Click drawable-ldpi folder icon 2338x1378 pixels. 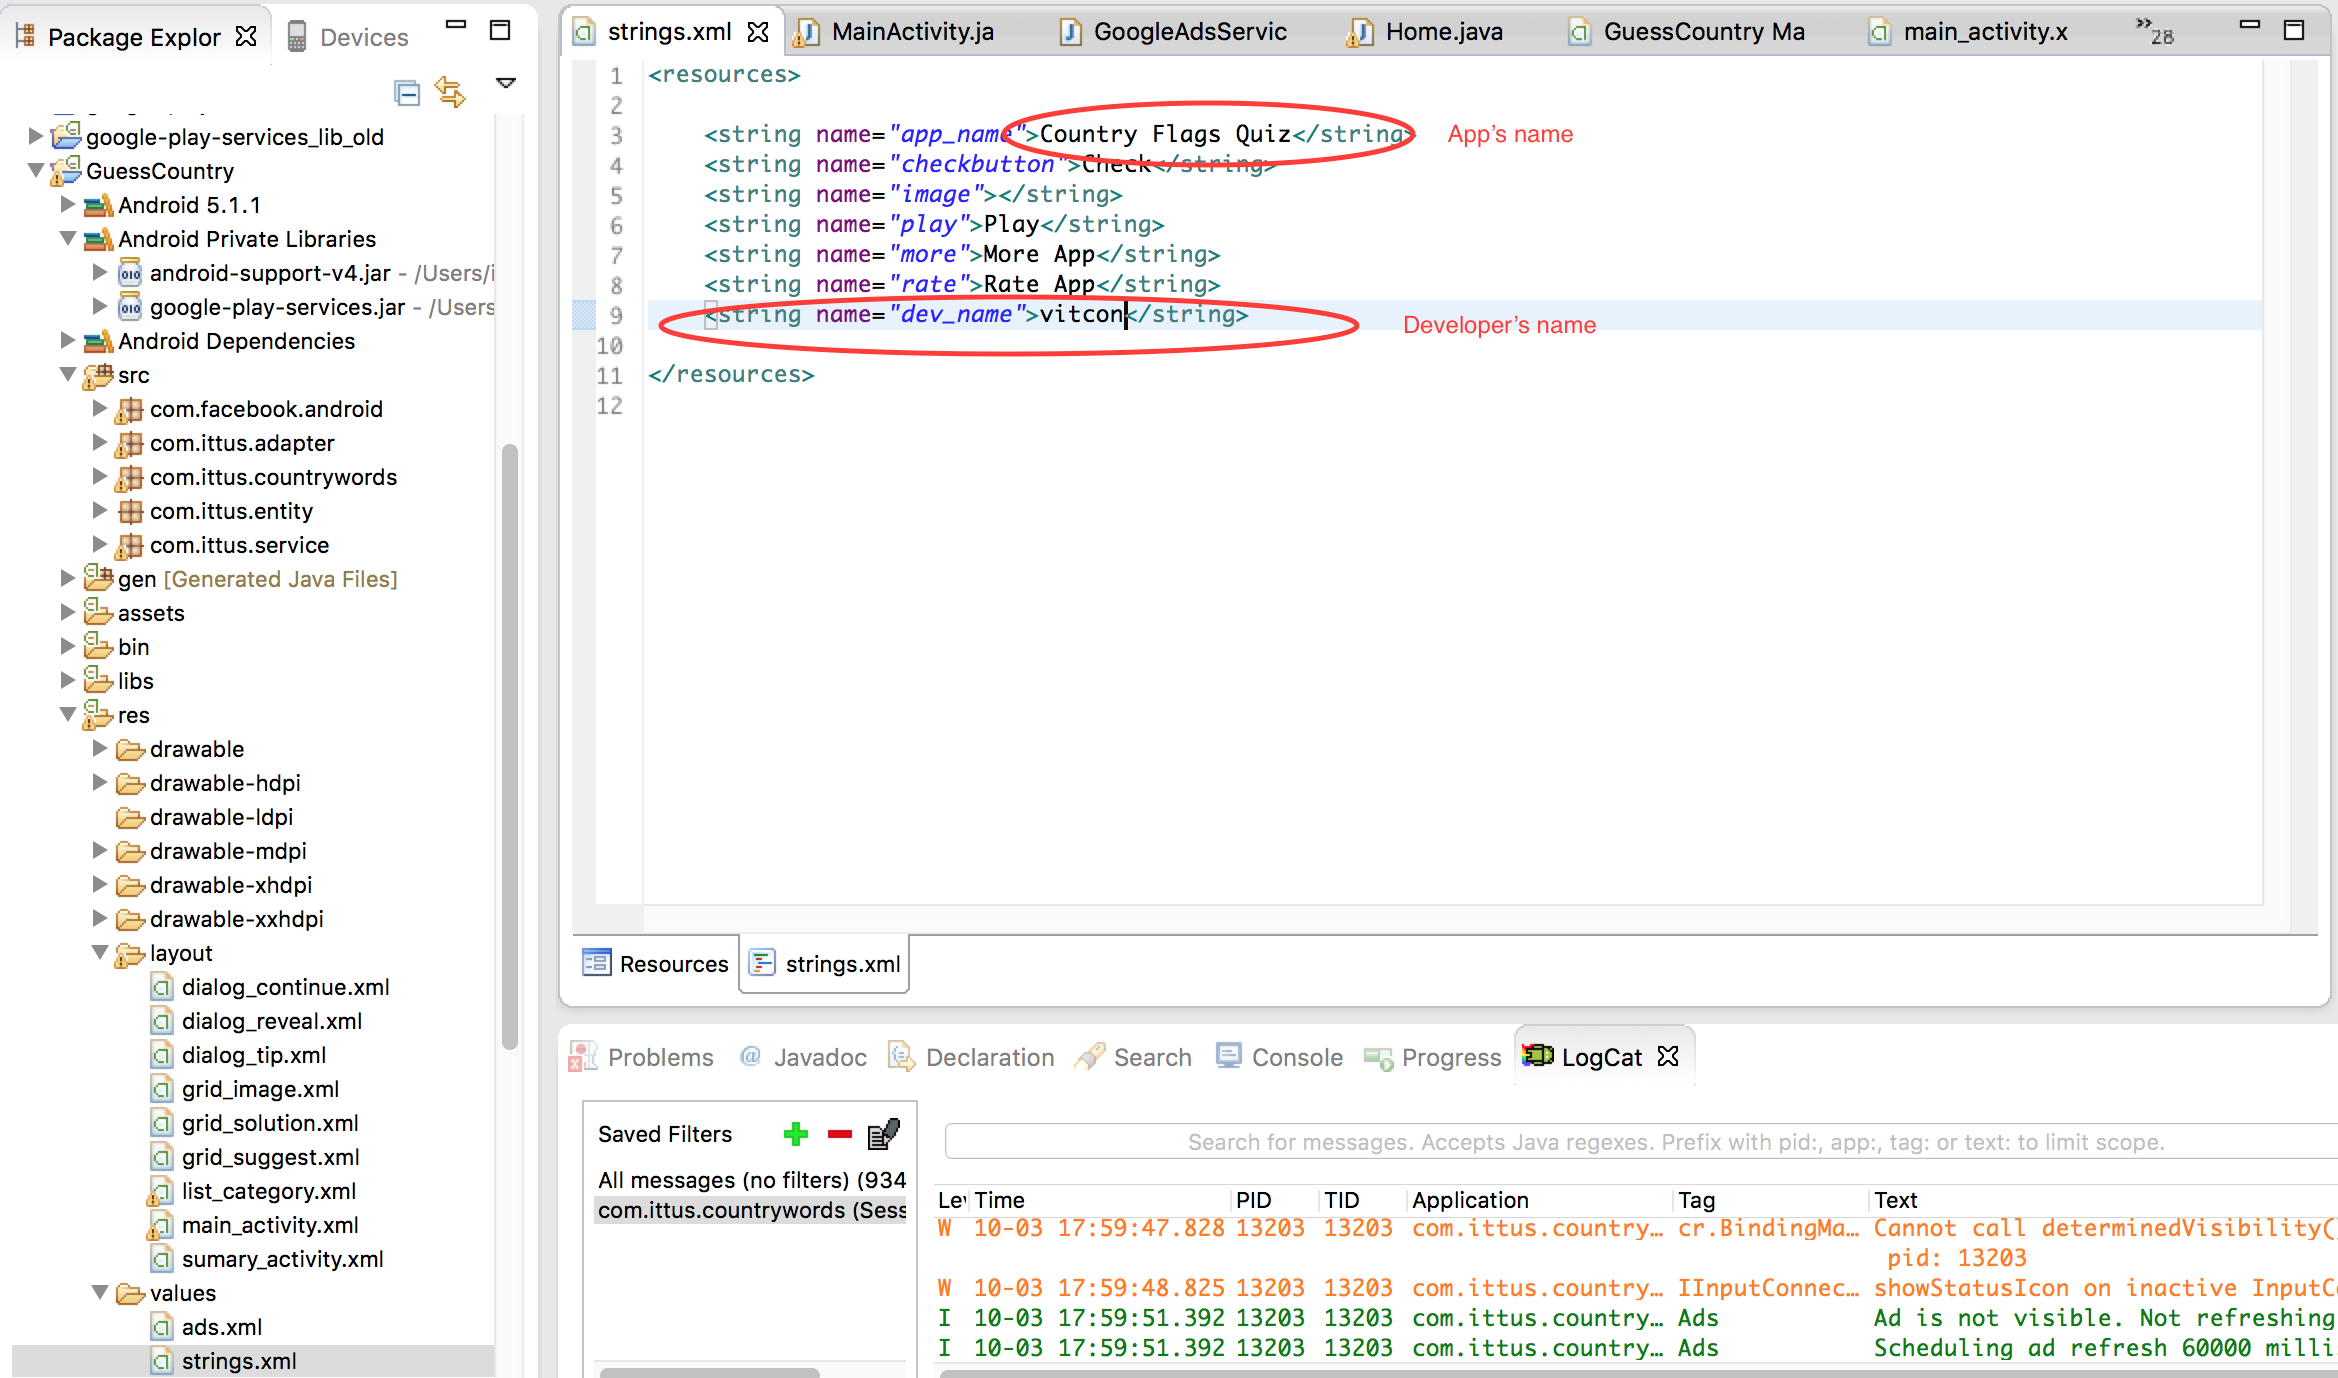pyautogui.click(x=130, y=817)
